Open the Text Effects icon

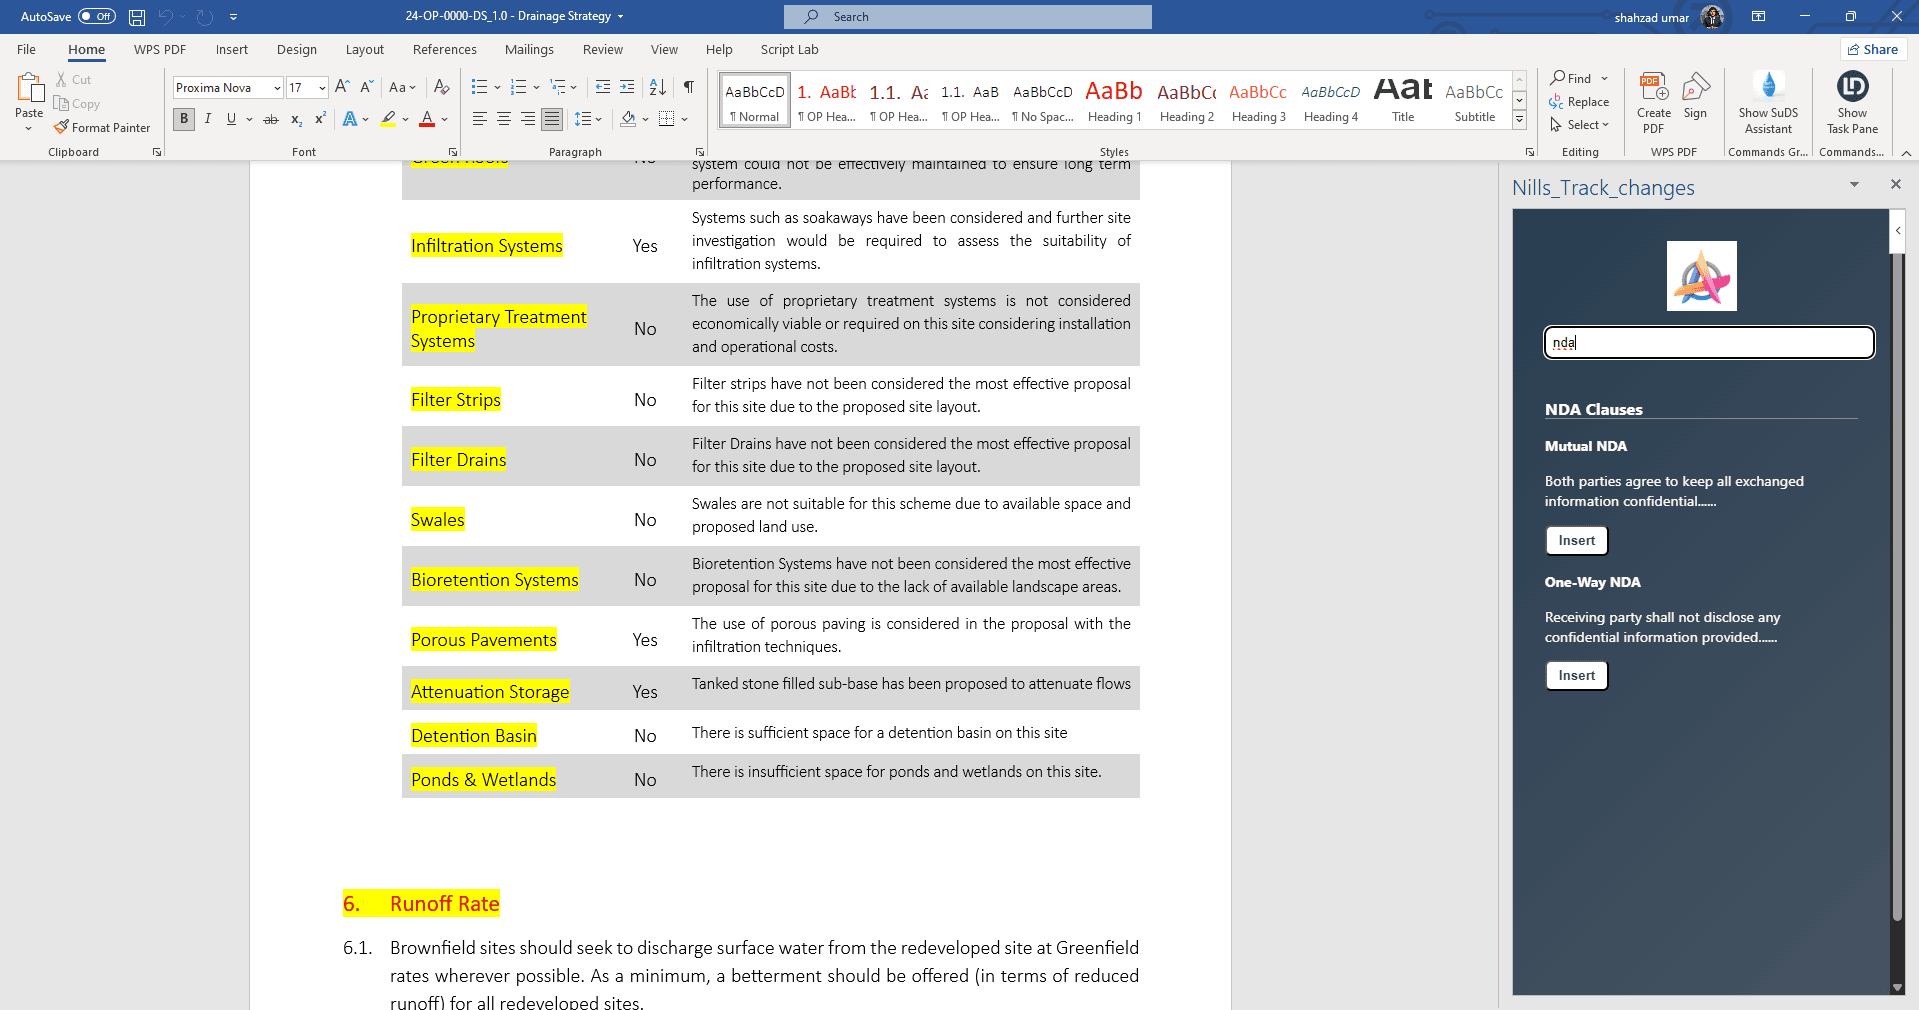point(349,119)
